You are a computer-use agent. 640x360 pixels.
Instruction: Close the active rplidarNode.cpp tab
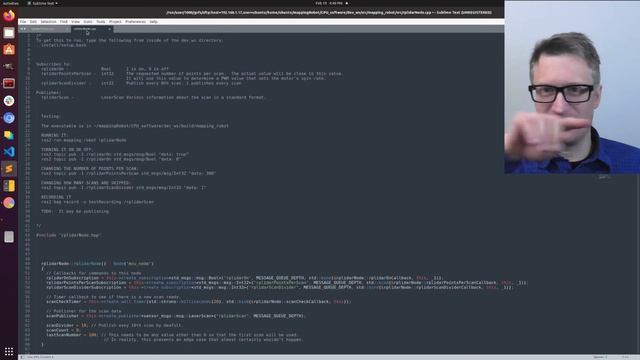pos(109,29)
